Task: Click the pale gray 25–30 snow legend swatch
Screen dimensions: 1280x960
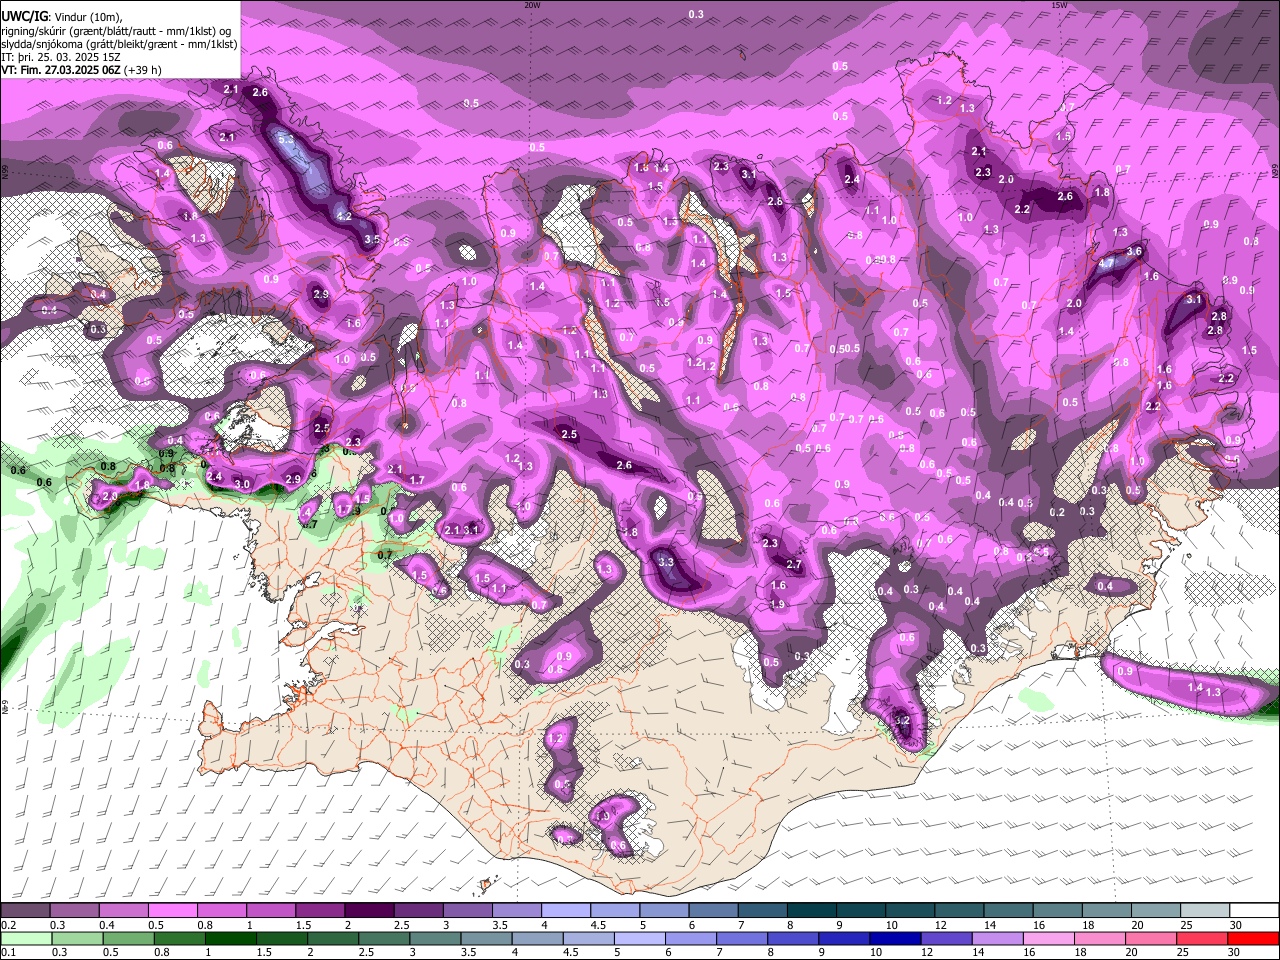Action: 1206,911
